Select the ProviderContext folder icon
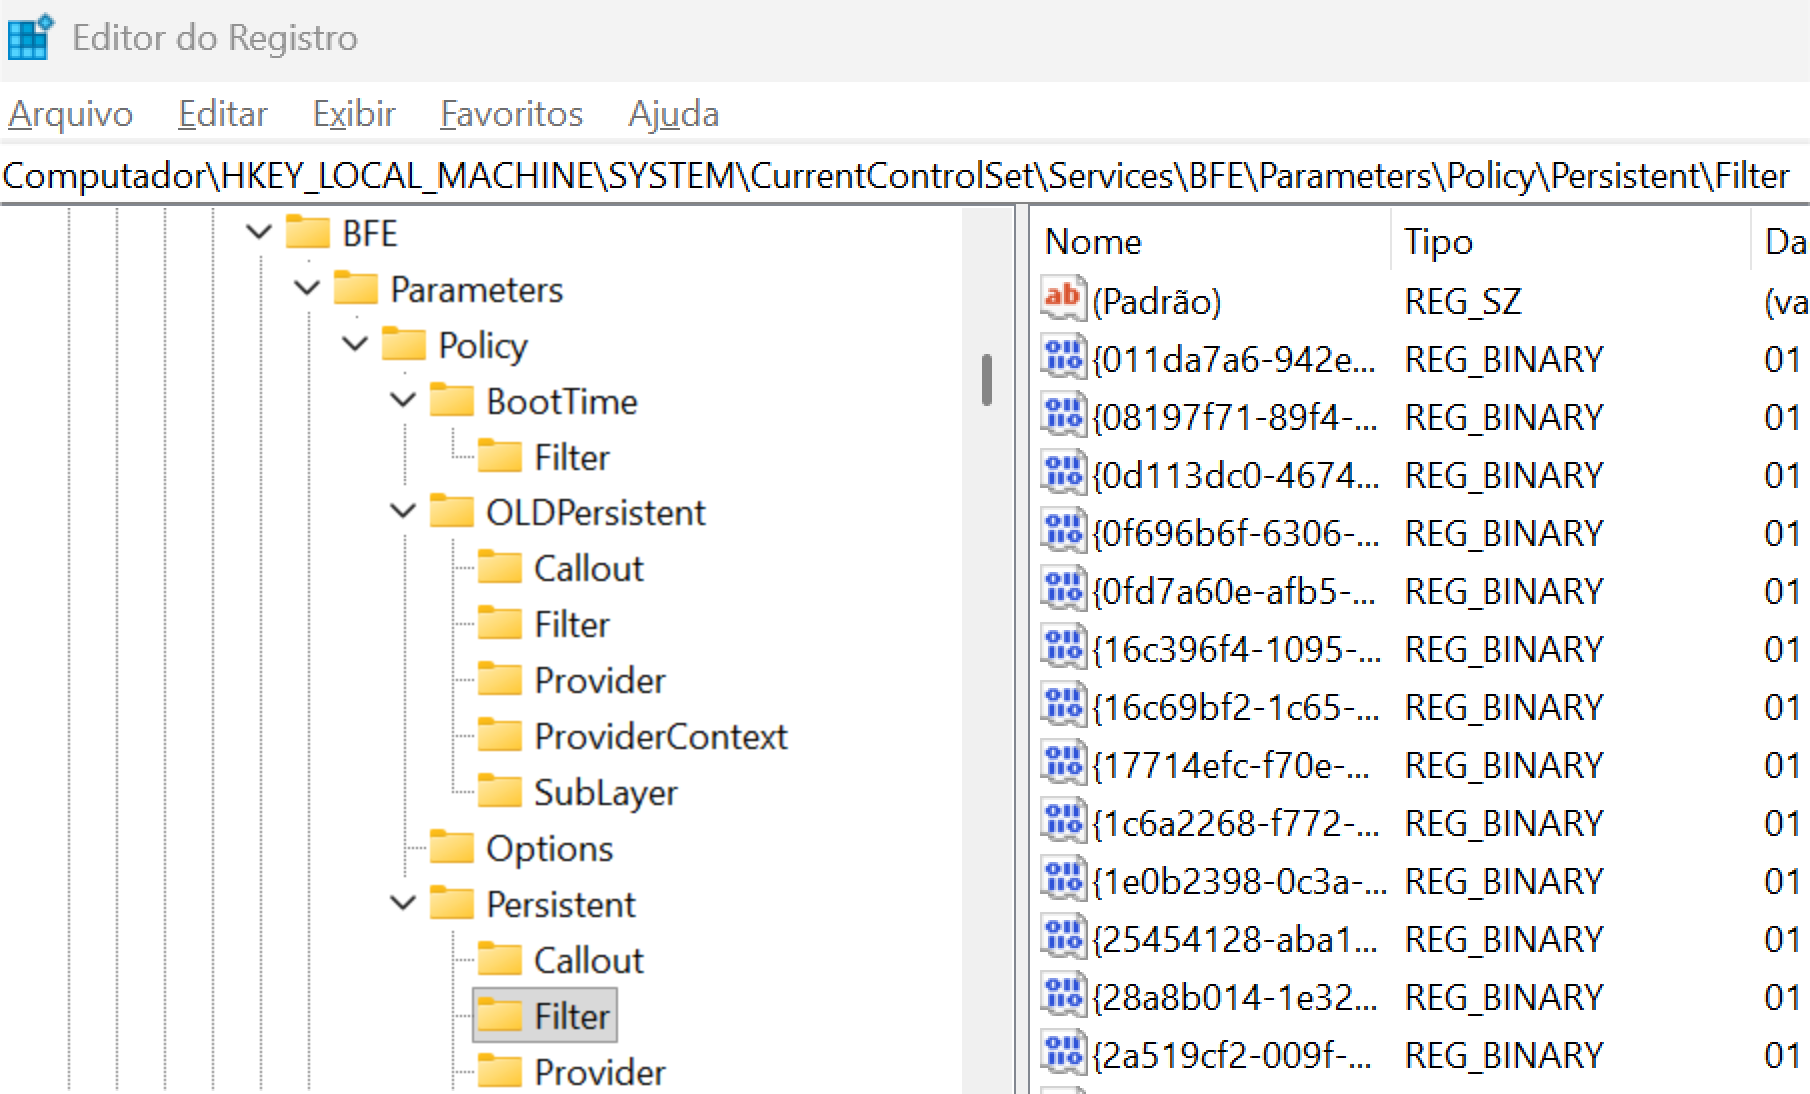Image resolution: width=1810 pixels, height=1094 pixels. (x=499, y=735)
